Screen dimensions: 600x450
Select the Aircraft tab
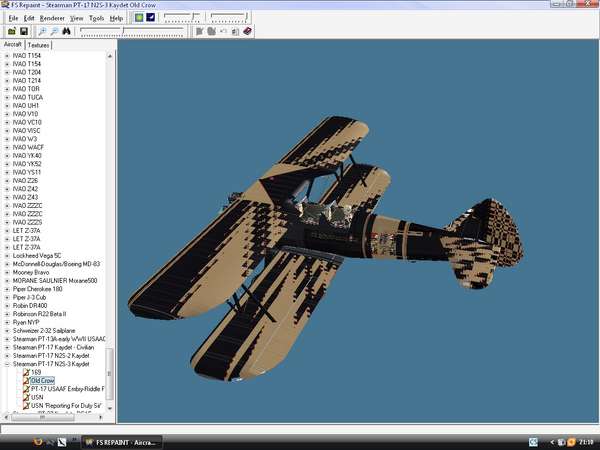pos(13,44)
